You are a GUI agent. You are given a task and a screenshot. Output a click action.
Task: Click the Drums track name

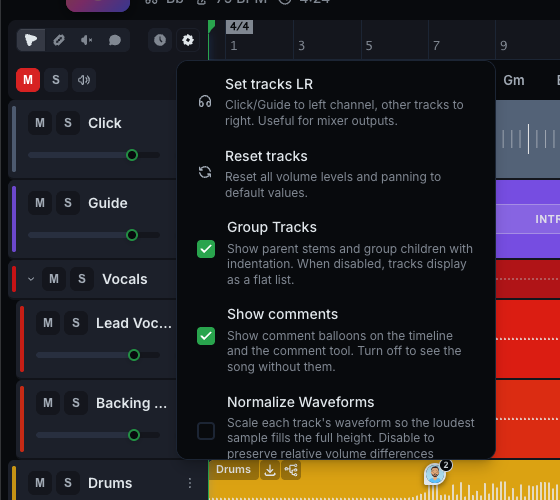coord(110,483)
